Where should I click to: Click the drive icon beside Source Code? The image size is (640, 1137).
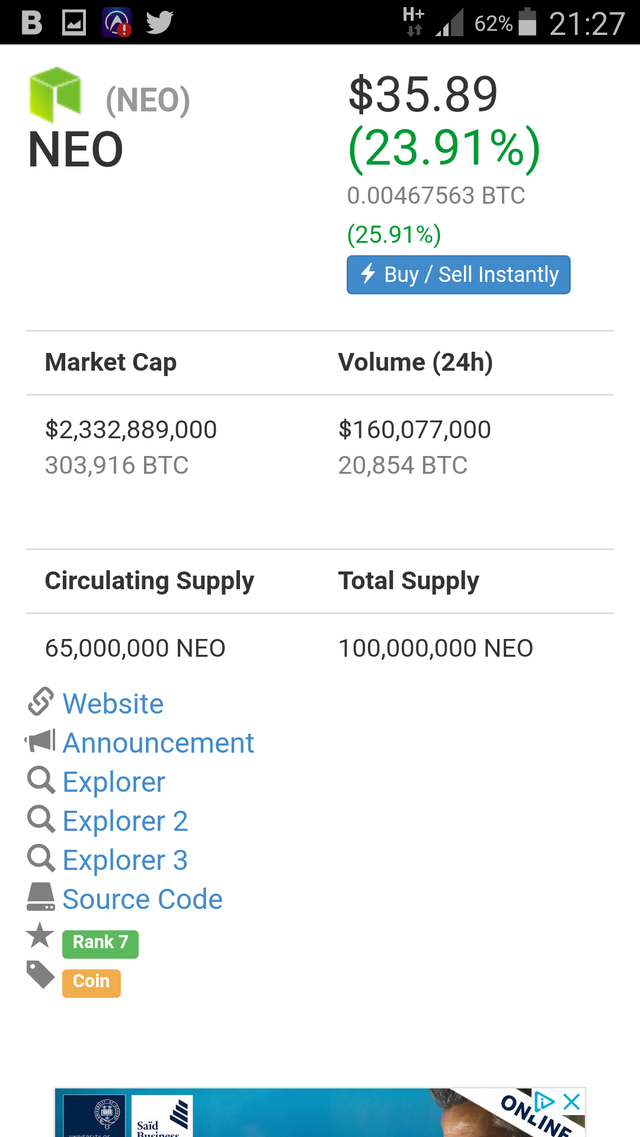point(41,898)
